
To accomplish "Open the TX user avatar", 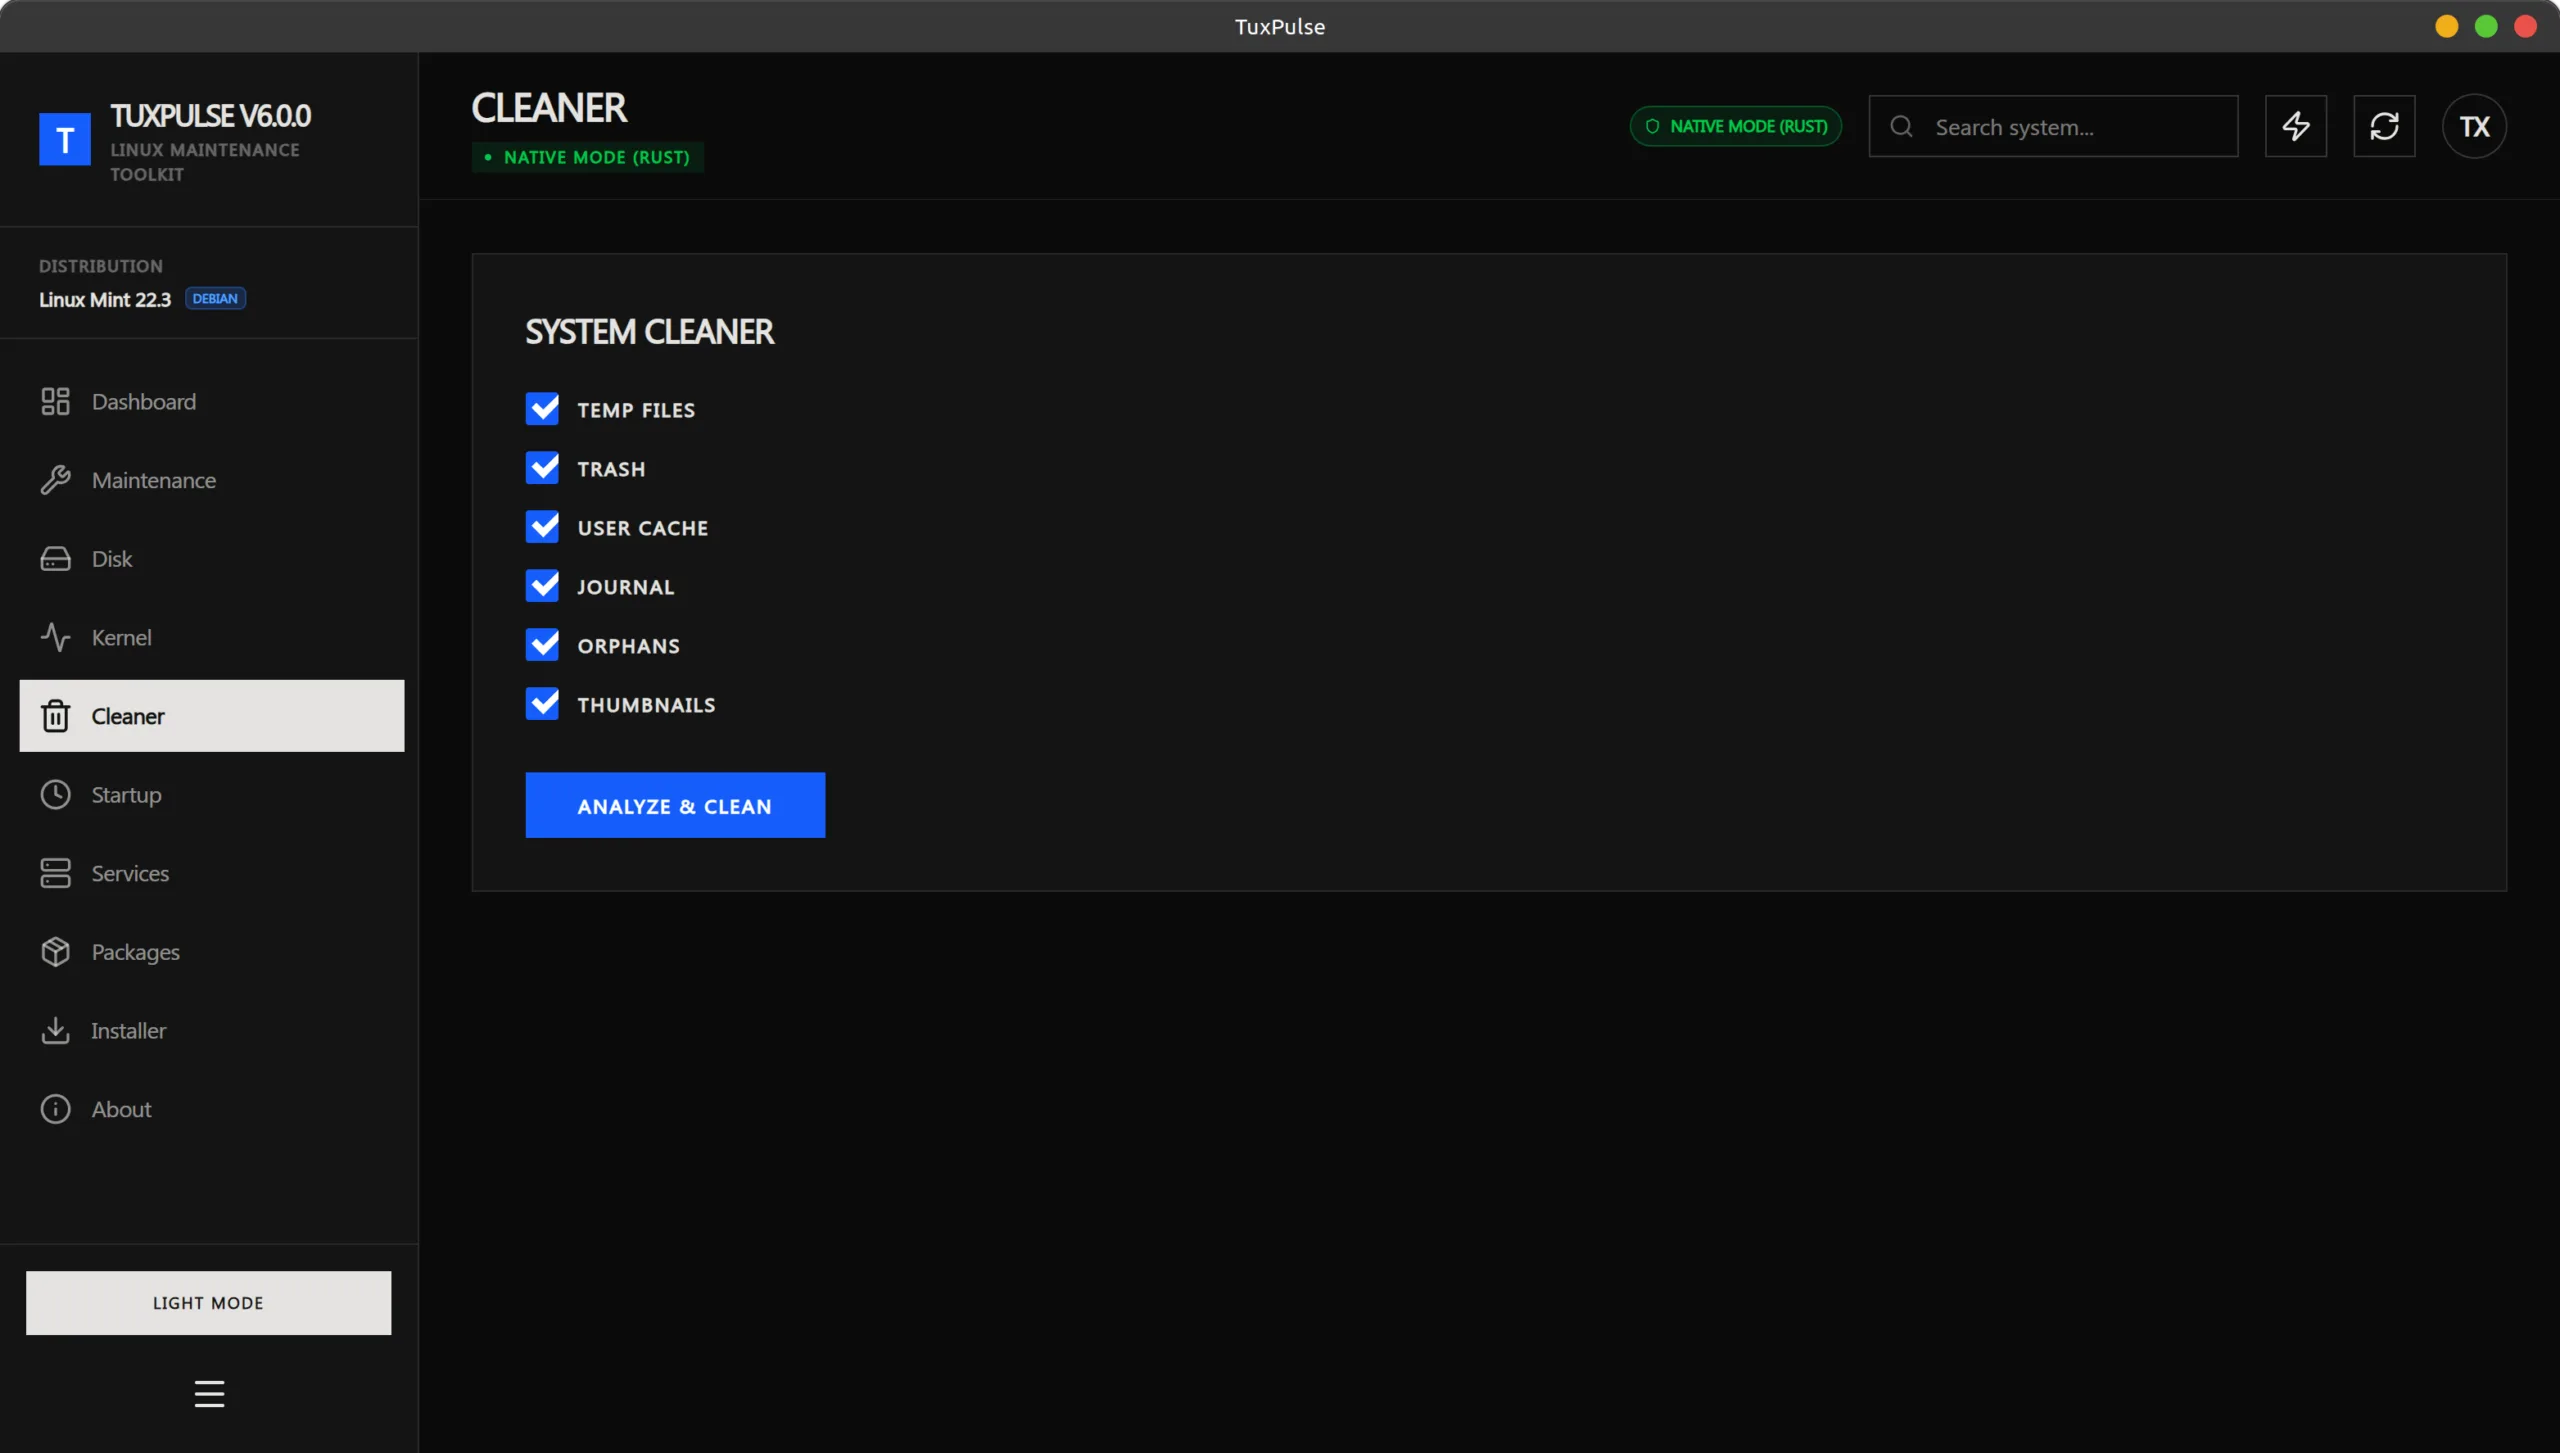I will pos(2473,126).
